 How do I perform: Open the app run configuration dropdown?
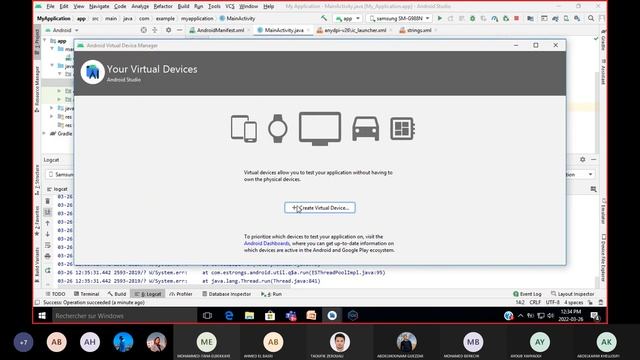[348, 18]
